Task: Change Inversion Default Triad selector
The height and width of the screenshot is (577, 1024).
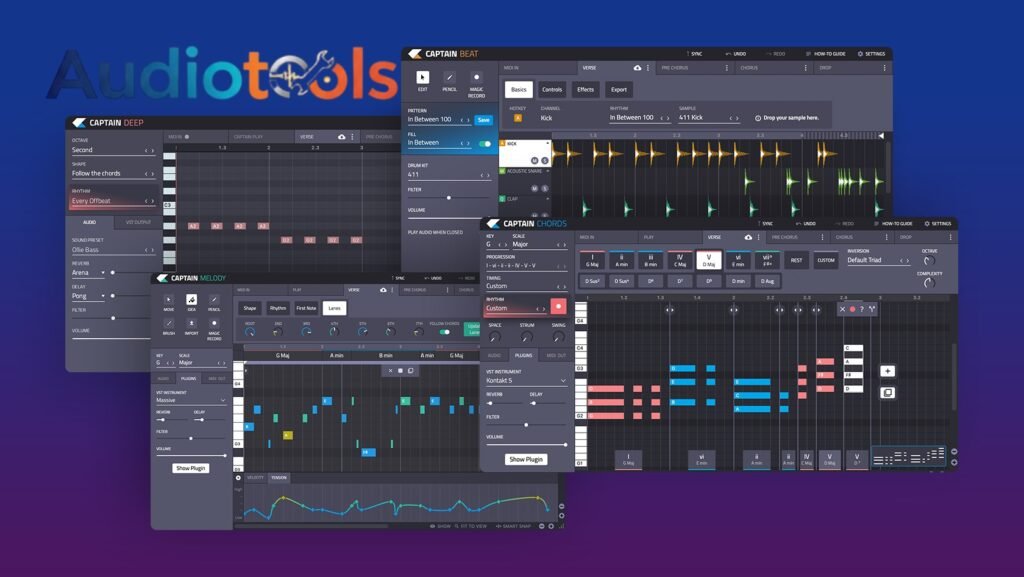Action: click(878, 260)
